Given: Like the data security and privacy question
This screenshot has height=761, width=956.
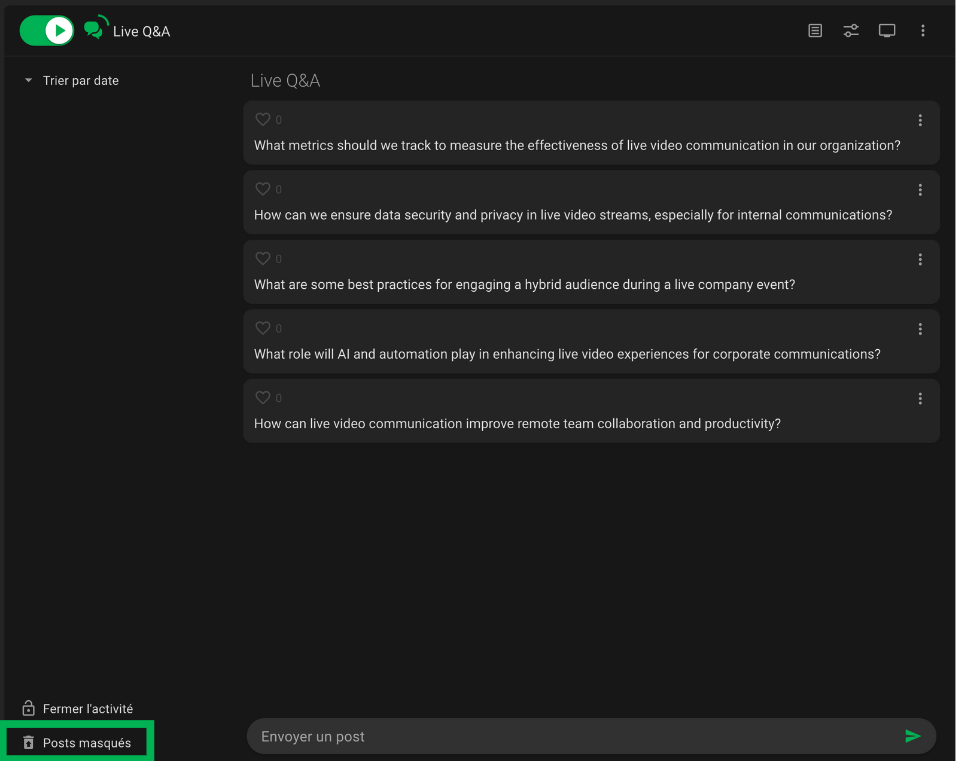Looking at the screenshot, I should pyautogui.click(x=263, y=189).
